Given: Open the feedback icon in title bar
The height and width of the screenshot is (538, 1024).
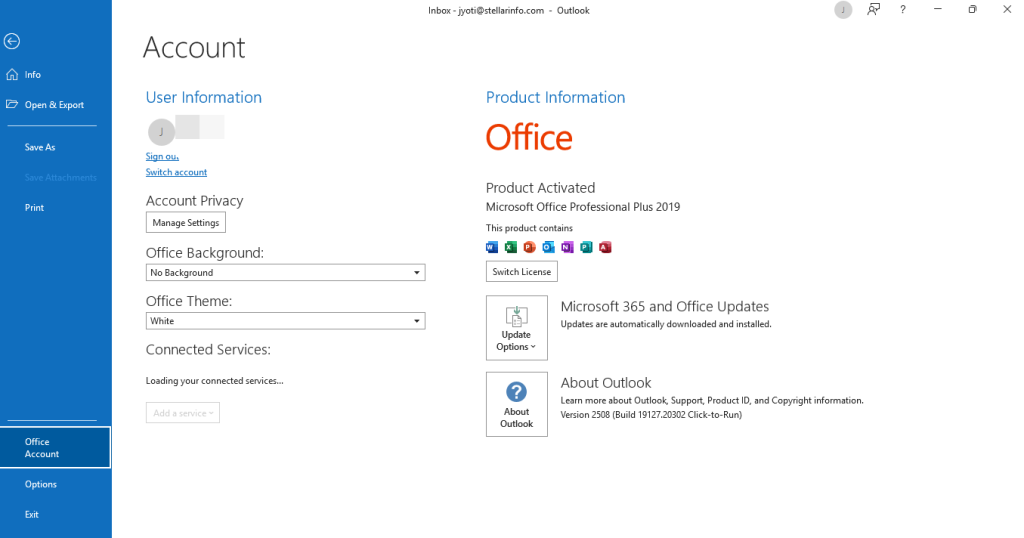Looking at the screenshot, I should click(x=873, y=10).
